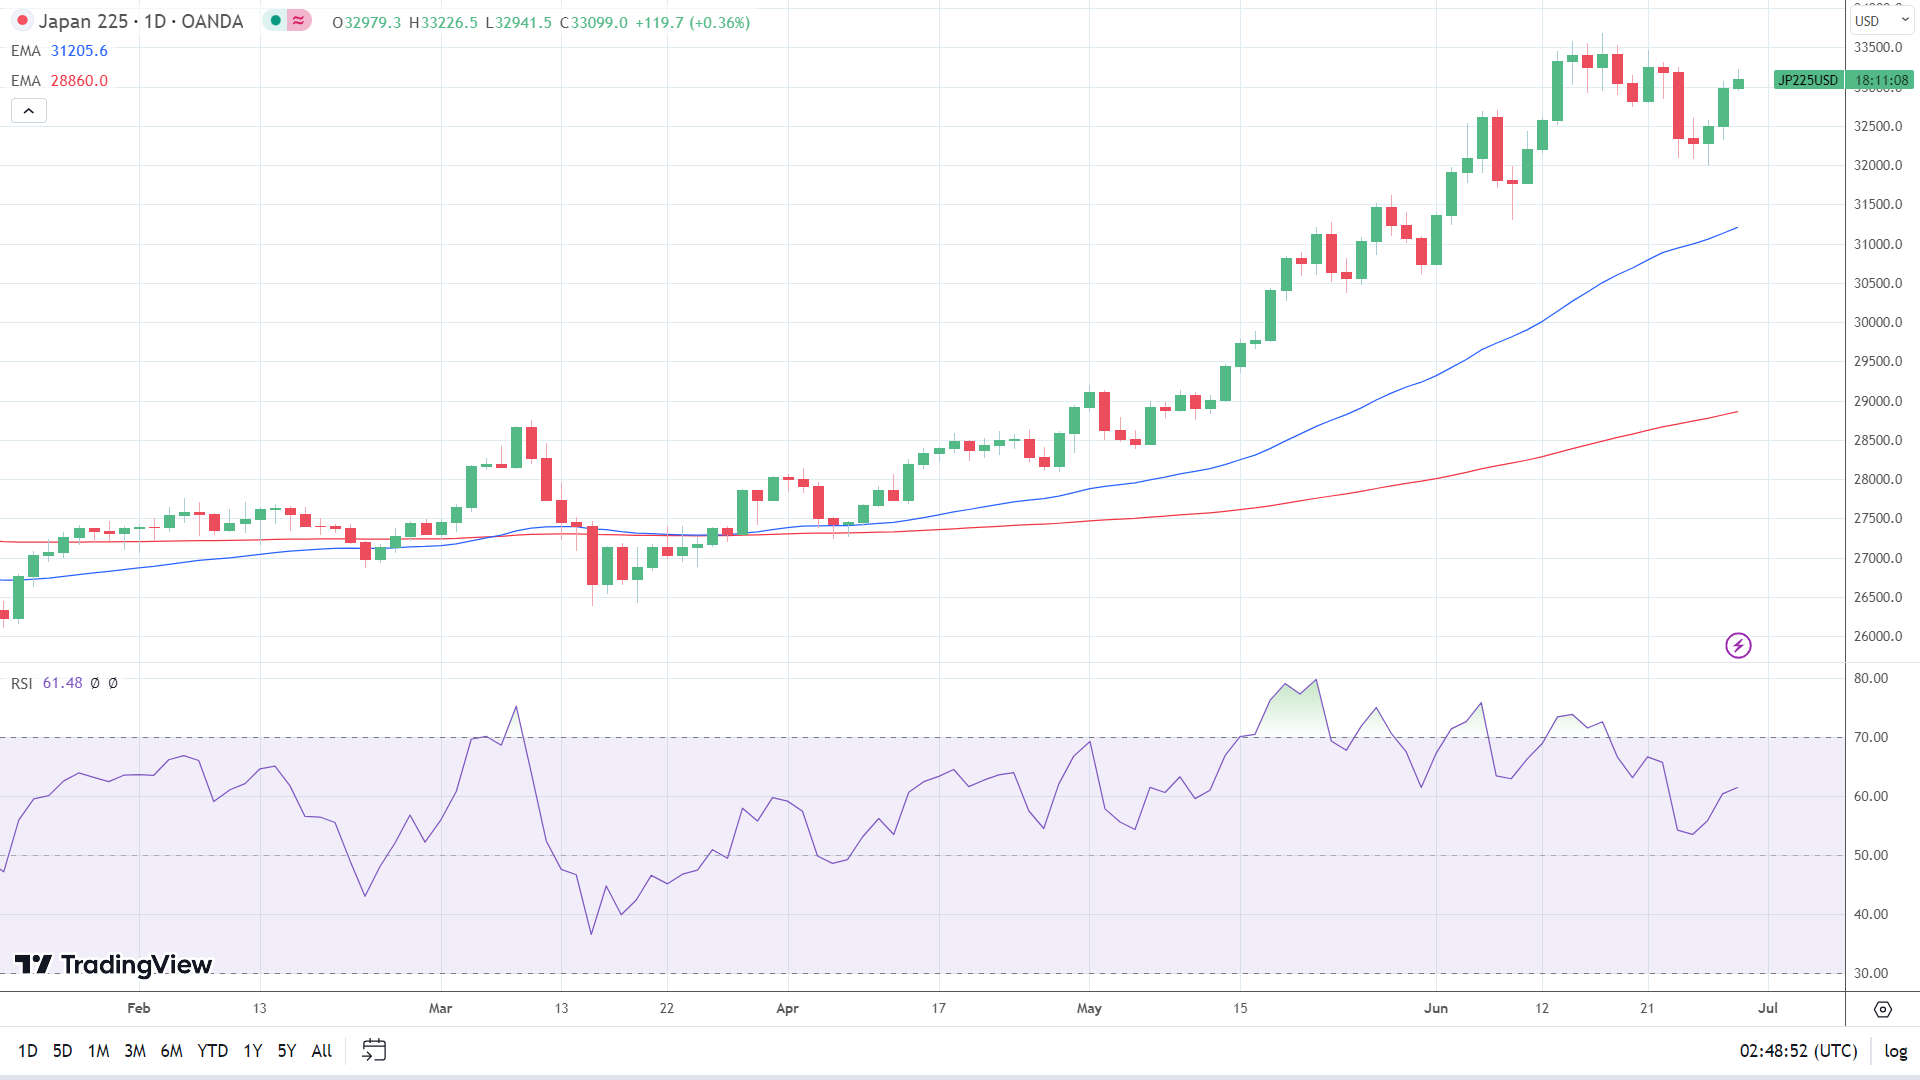Open the go-to-date calendar icon

coord(374,1050)
